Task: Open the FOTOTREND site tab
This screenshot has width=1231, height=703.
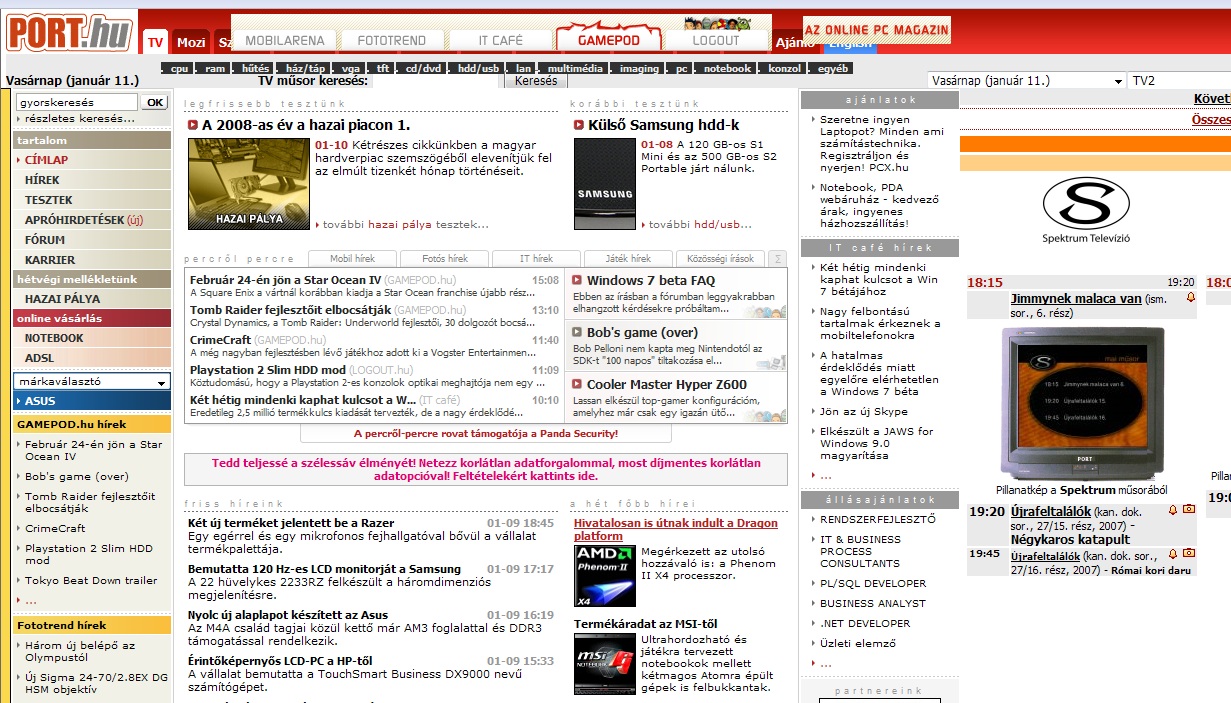Action: pos(392,41)
